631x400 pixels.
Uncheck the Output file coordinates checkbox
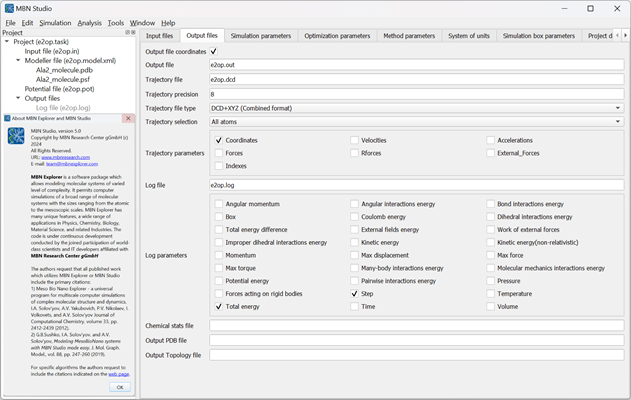coord(214,51)
